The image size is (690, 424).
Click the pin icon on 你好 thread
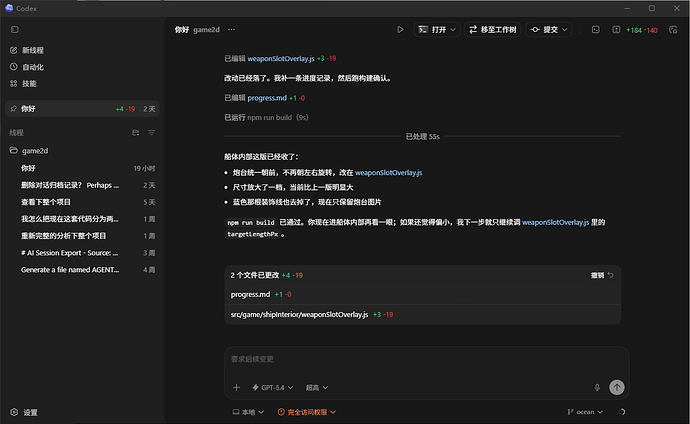pos(13,109)
